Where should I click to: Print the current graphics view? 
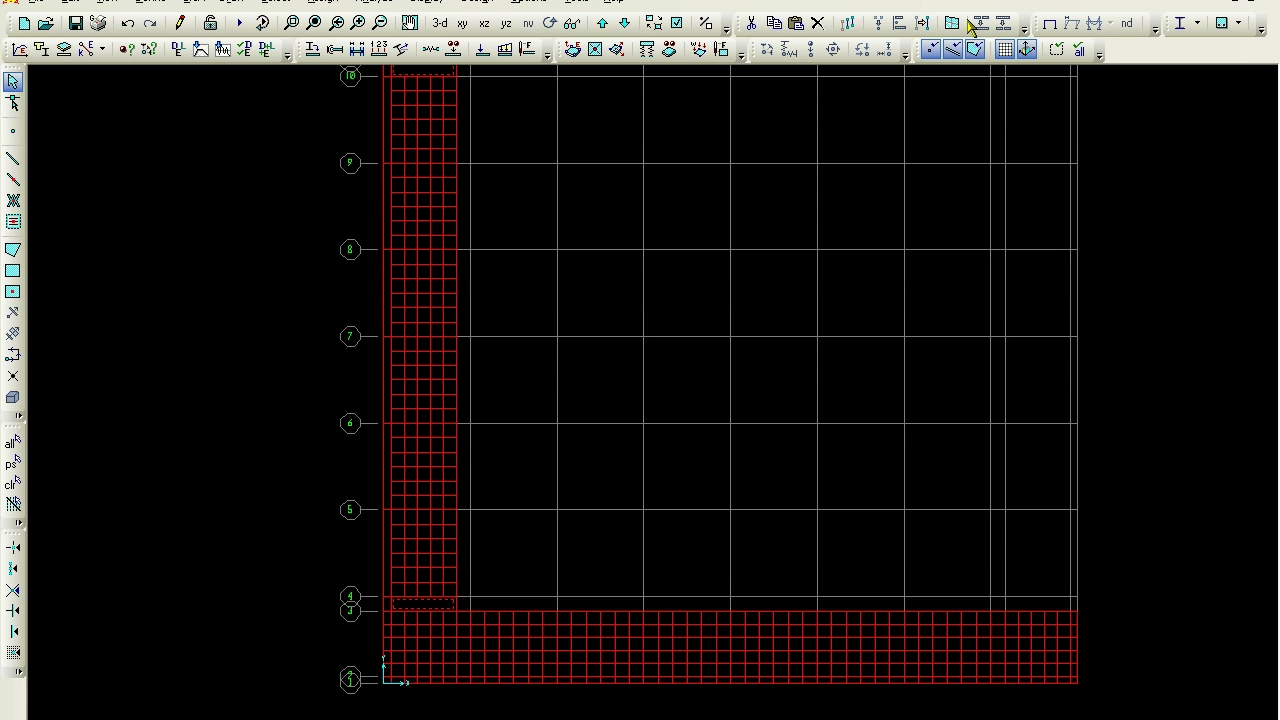pos(98,23)
